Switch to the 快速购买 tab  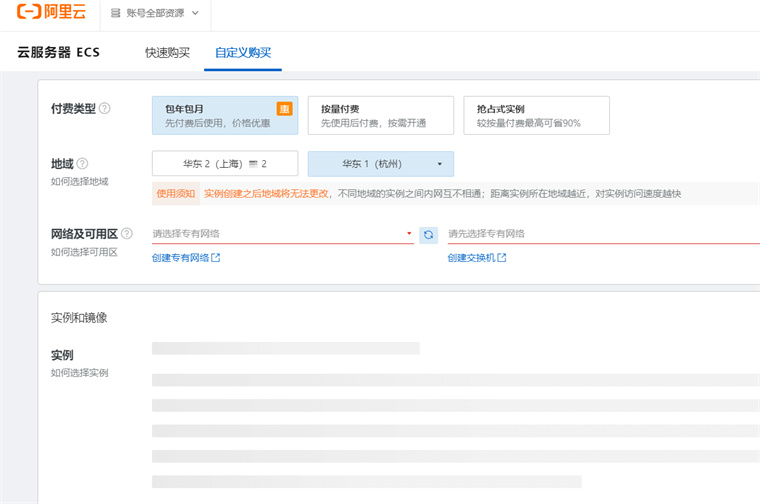point(167,52)
